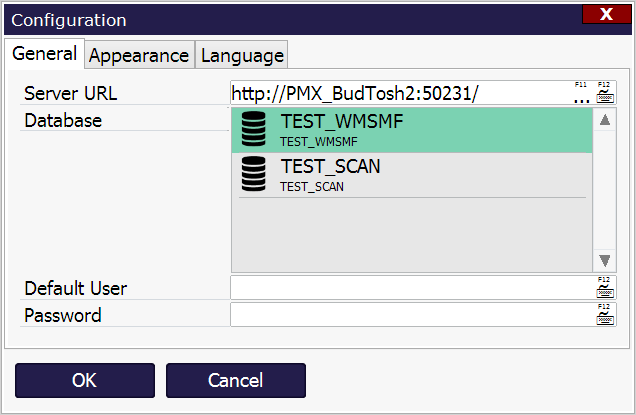Click the F12 keyboard icon for Default User

pos(605,288)
